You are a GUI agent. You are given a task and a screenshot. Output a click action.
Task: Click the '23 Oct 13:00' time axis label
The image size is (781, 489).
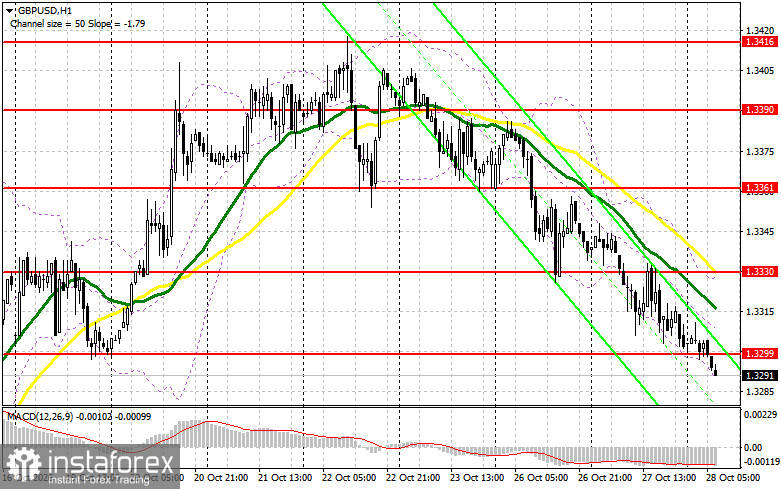(477, 478)
